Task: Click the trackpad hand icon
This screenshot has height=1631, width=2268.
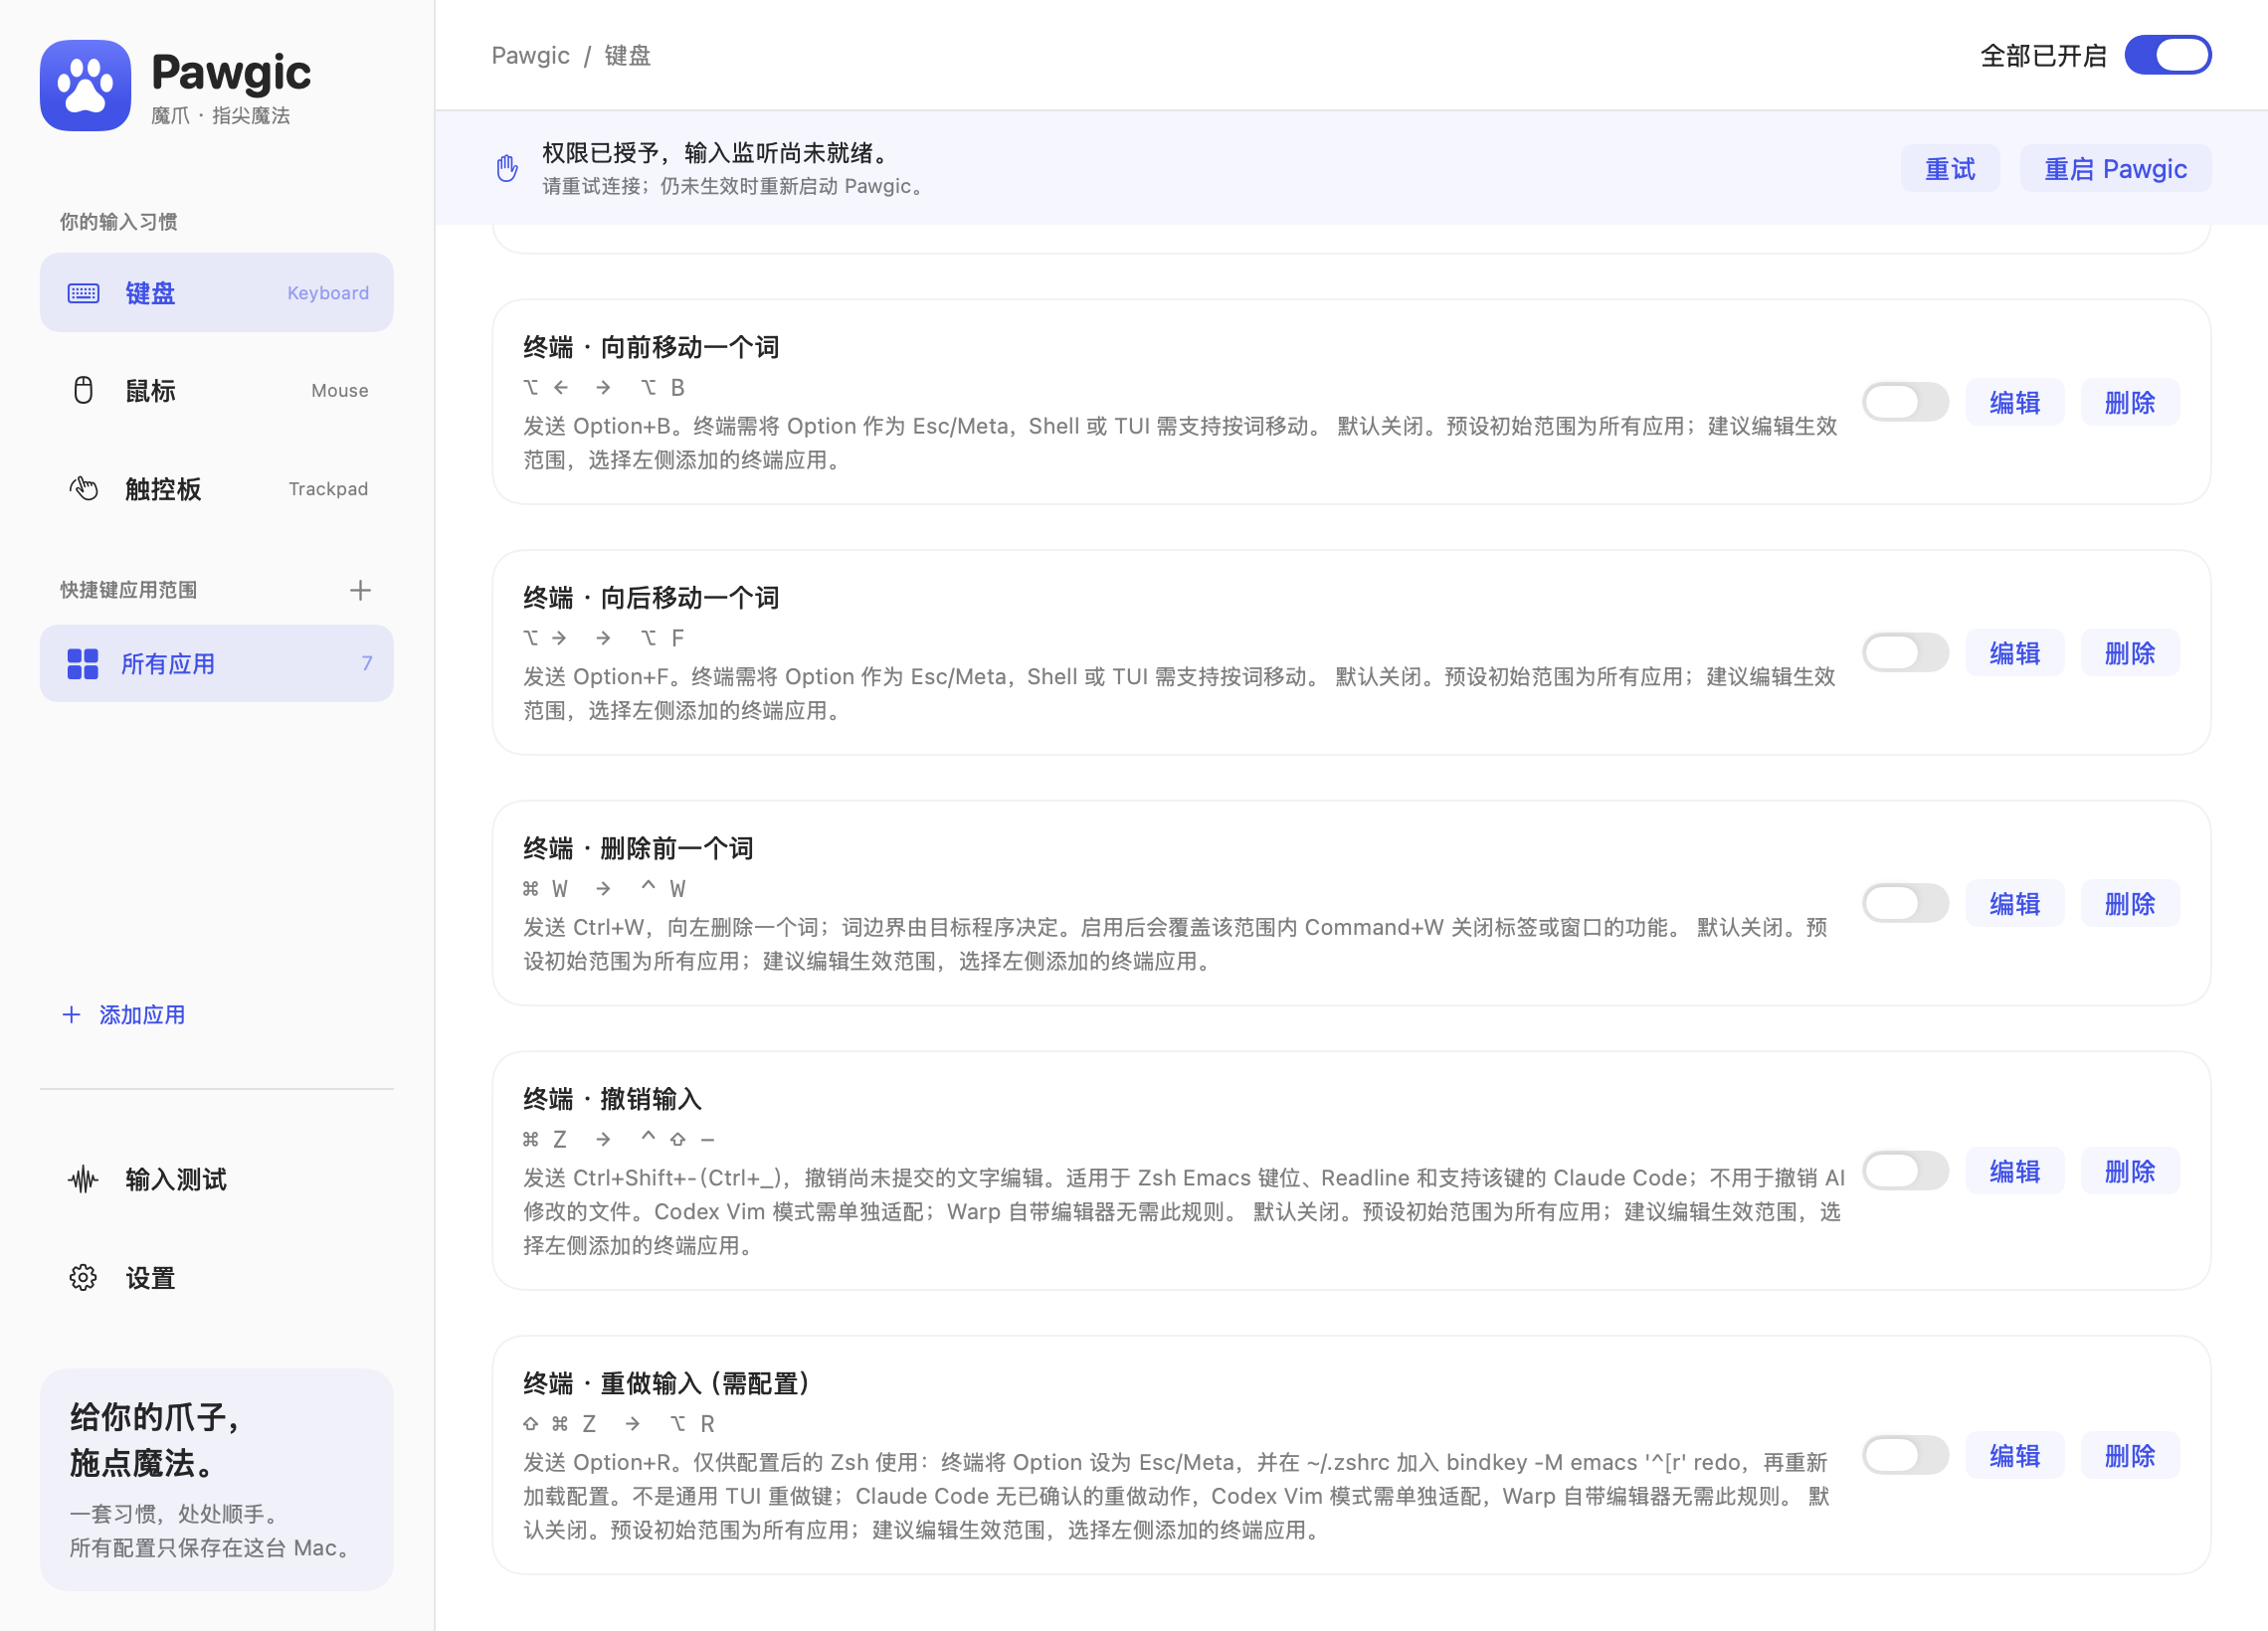Action: 83,488
